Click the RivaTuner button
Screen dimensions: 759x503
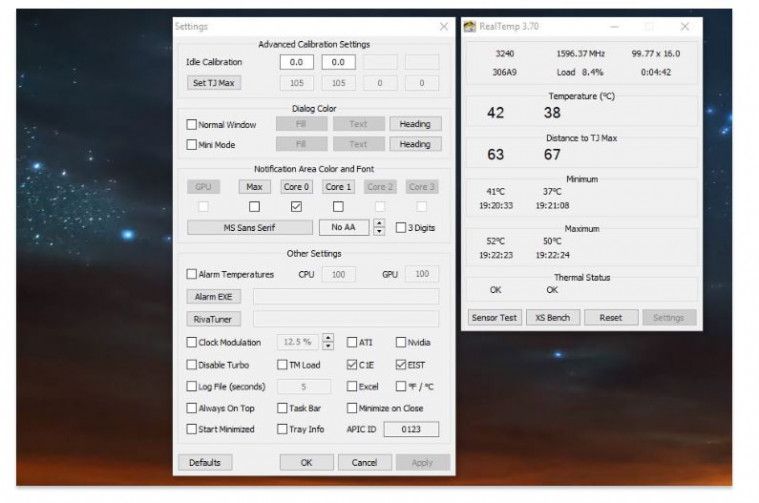click(x=213, y=320)
